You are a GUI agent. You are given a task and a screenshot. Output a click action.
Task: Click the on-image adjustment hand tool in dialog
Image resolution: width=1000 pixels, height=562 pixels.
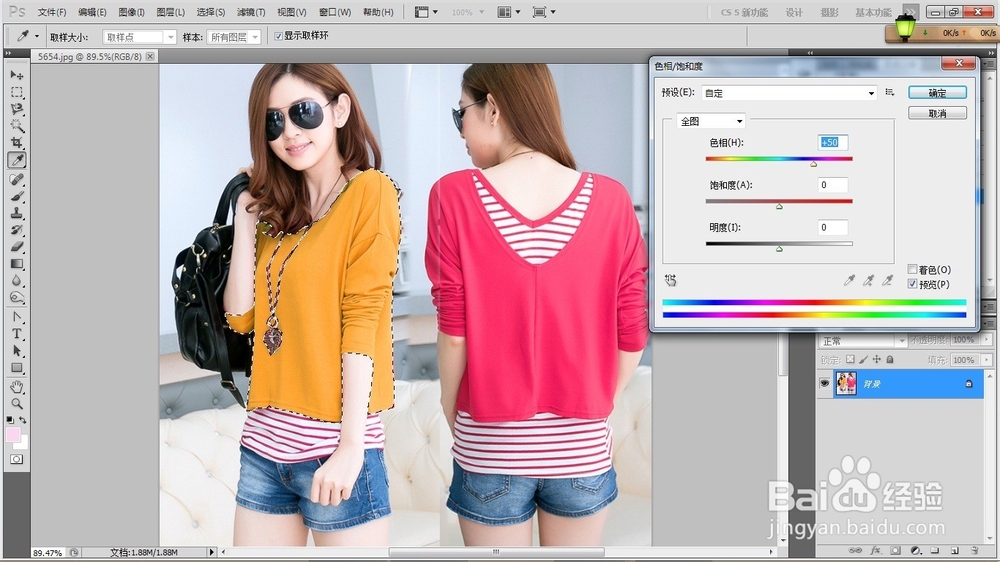click(670, 280)
